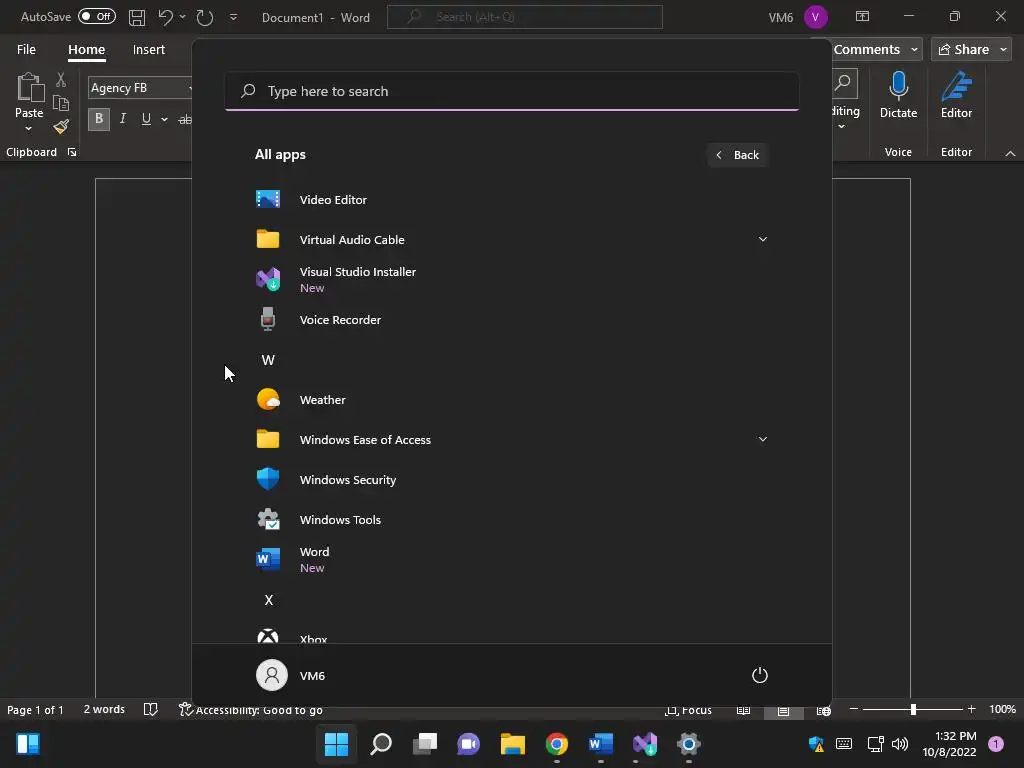
Task: Jump to letter X section header
Action: tap(268, 600)
